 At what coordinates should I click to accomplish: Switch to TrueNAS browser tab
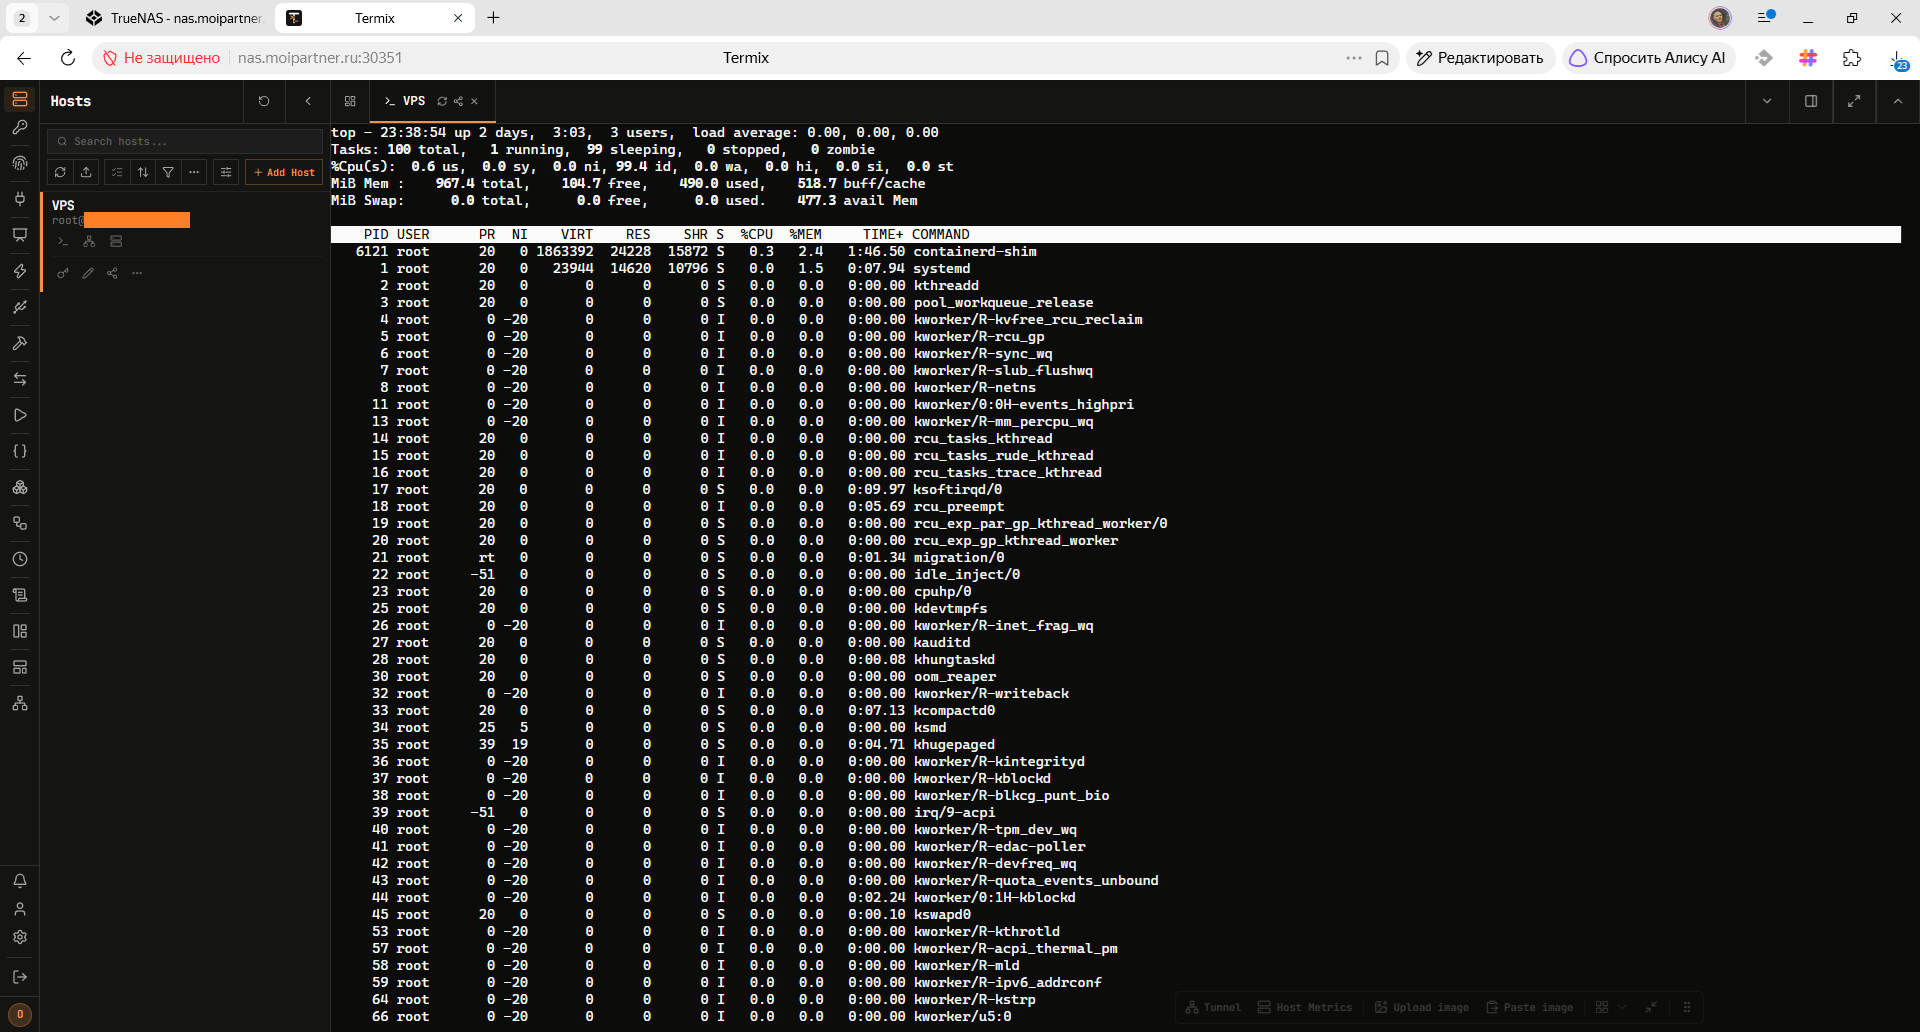click(174, 18)
